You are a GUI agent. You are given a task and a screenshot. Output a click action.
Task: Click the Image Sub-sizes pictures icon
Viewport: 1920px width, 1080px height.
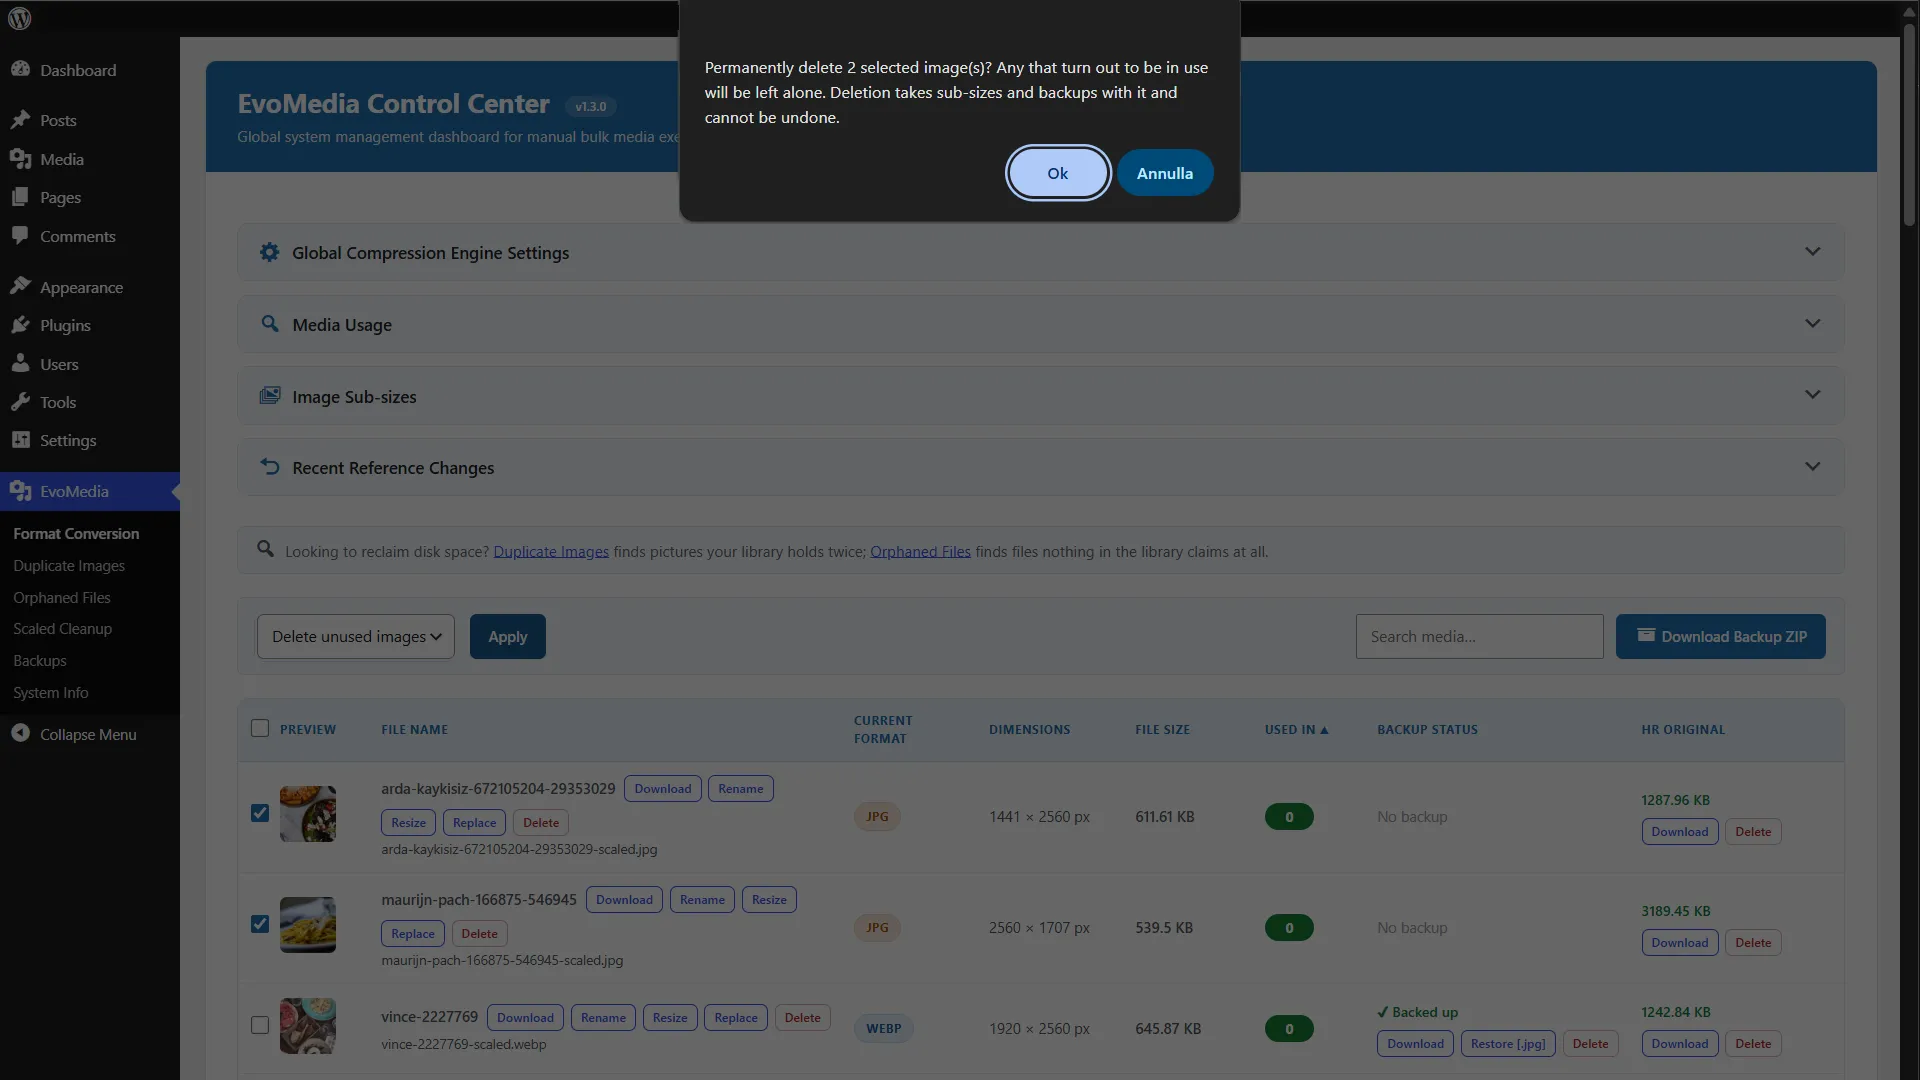tap(269, 396)
